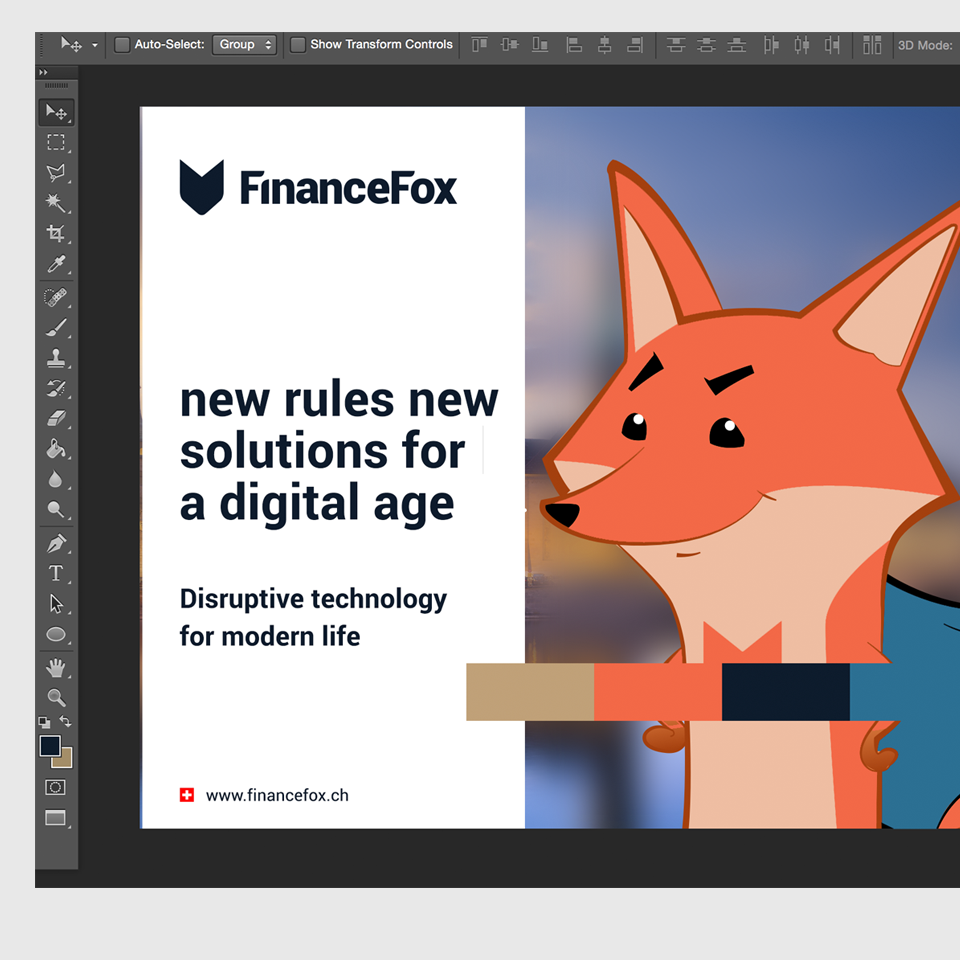960x960 pixels.
Task: Click the Distribute vertical centers button
Action: (706, 45)
